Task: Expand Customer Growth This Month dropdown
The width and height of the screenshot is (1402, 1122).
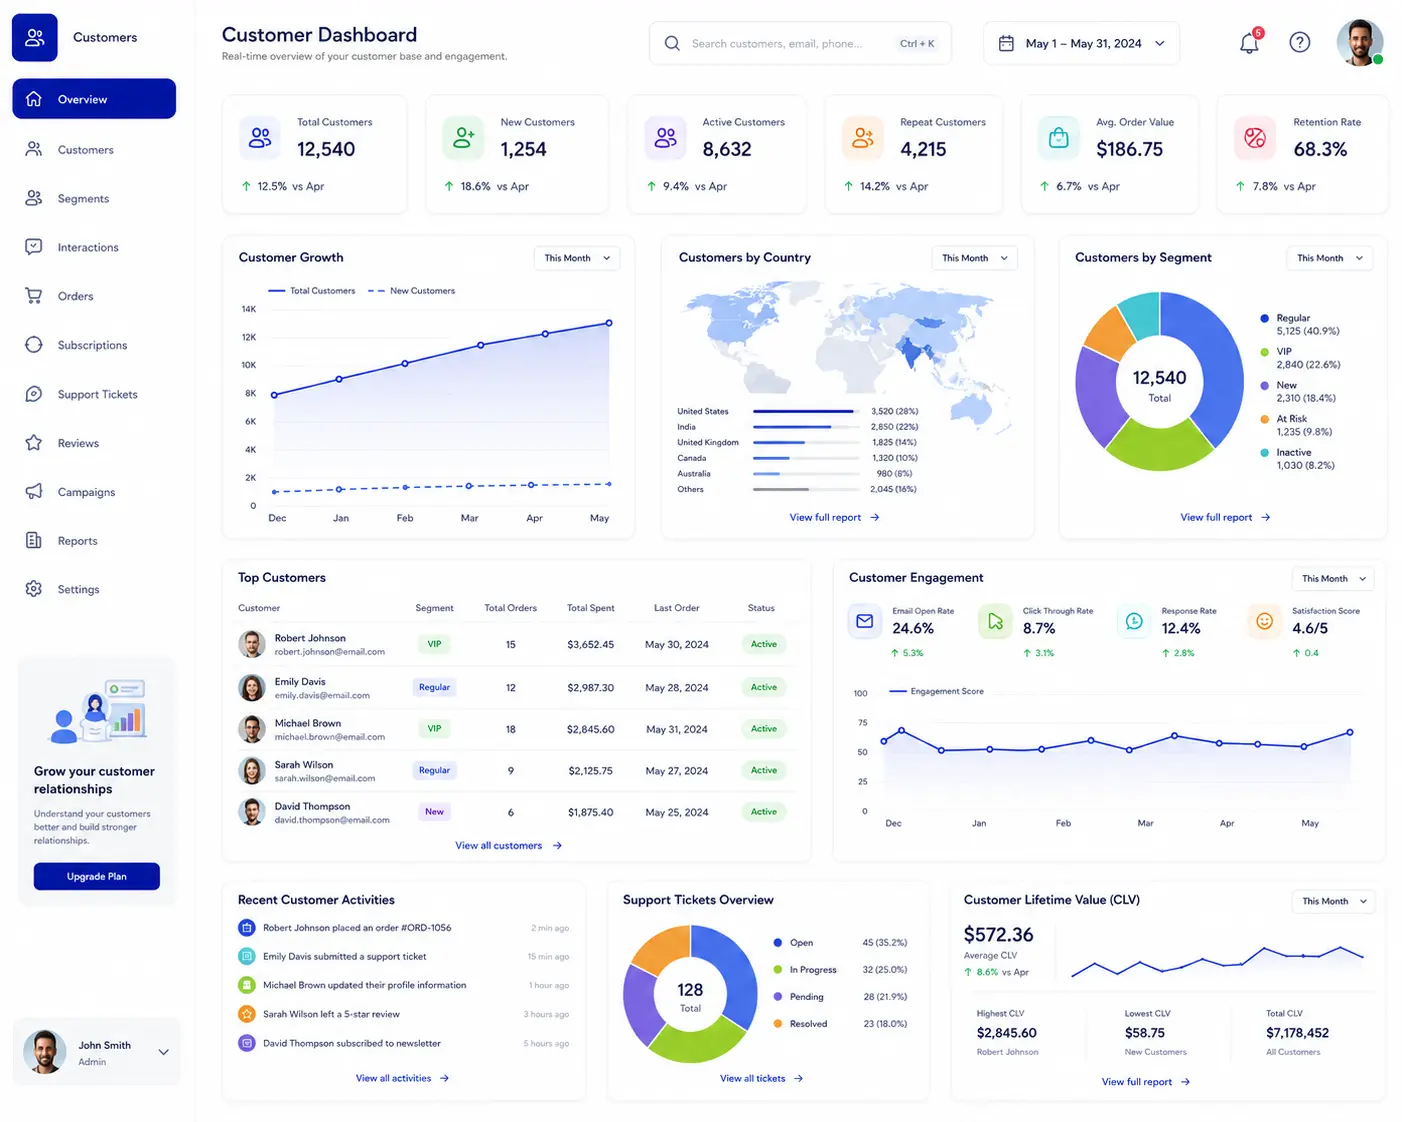Action: coord(577,258)
